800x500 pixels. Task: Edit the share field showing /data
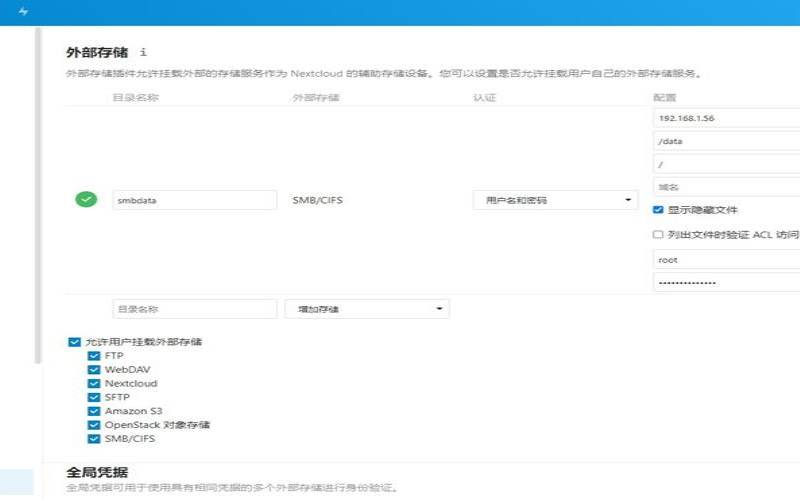click(727, 141)
